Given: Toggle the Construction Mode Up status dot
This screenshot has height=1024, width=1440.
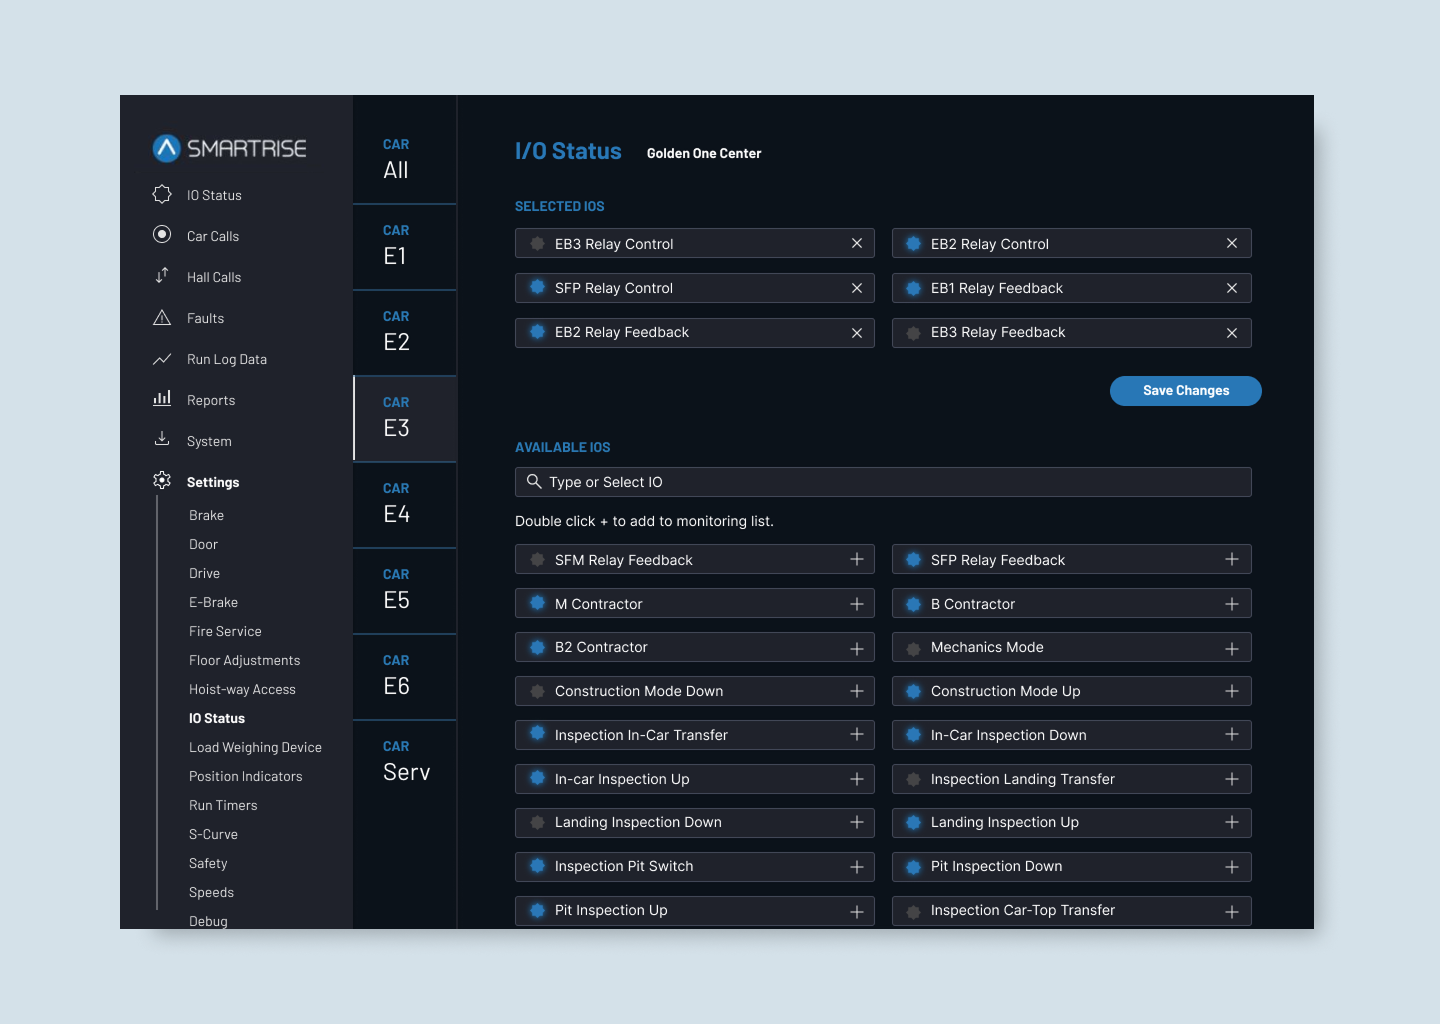Looking at the screenshot, I should [x=913, y=691].
